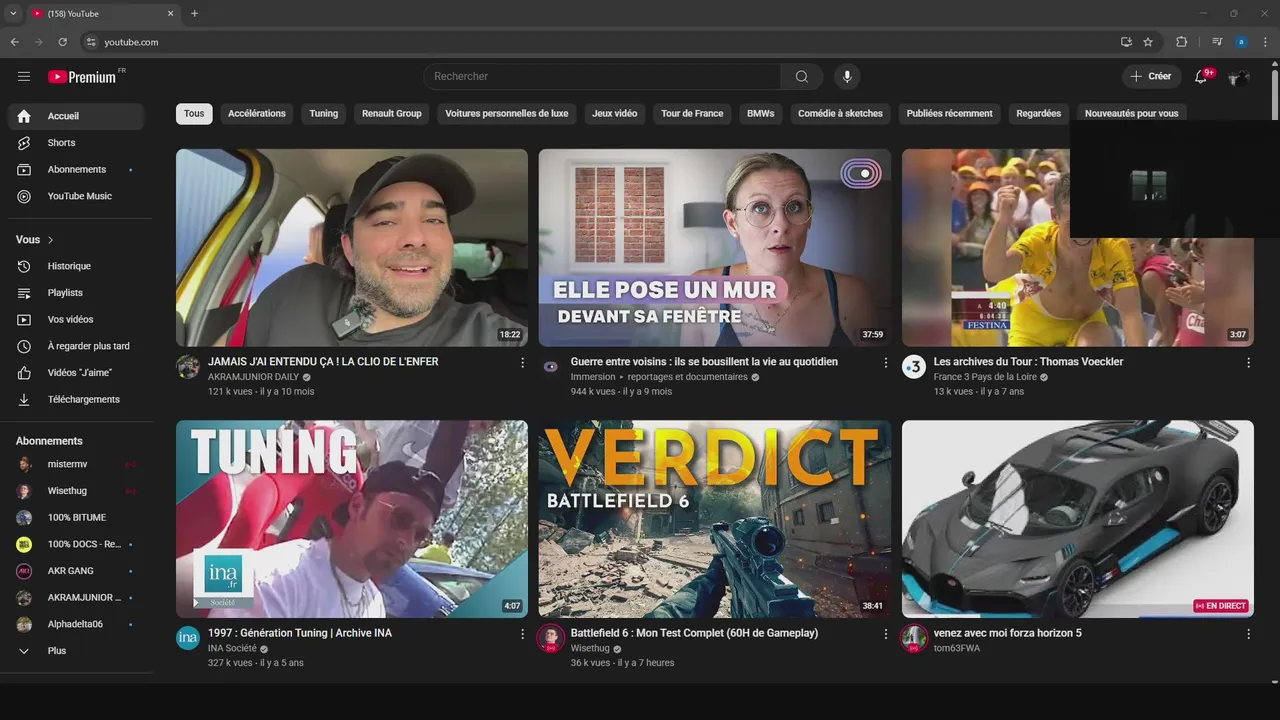Open the mistermv subscription channel
This screenshot has height=720, width=1280.
[x=76, y=464]
